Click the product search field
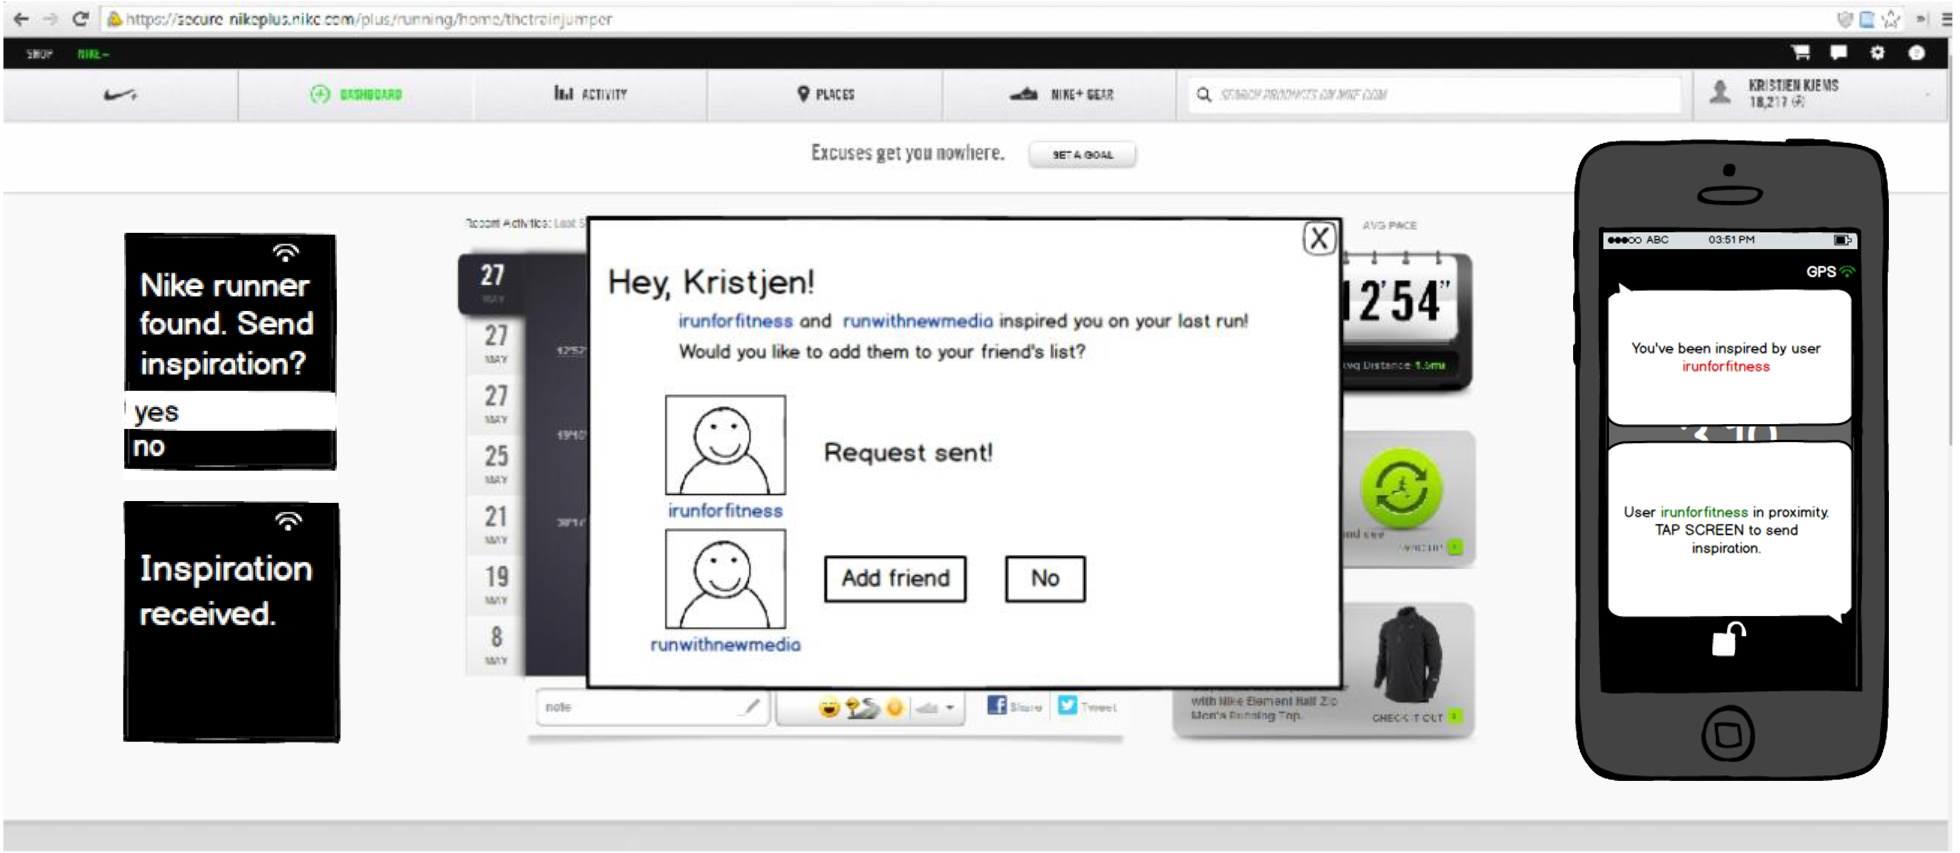1960x853 pixels. coord(1432,94)
